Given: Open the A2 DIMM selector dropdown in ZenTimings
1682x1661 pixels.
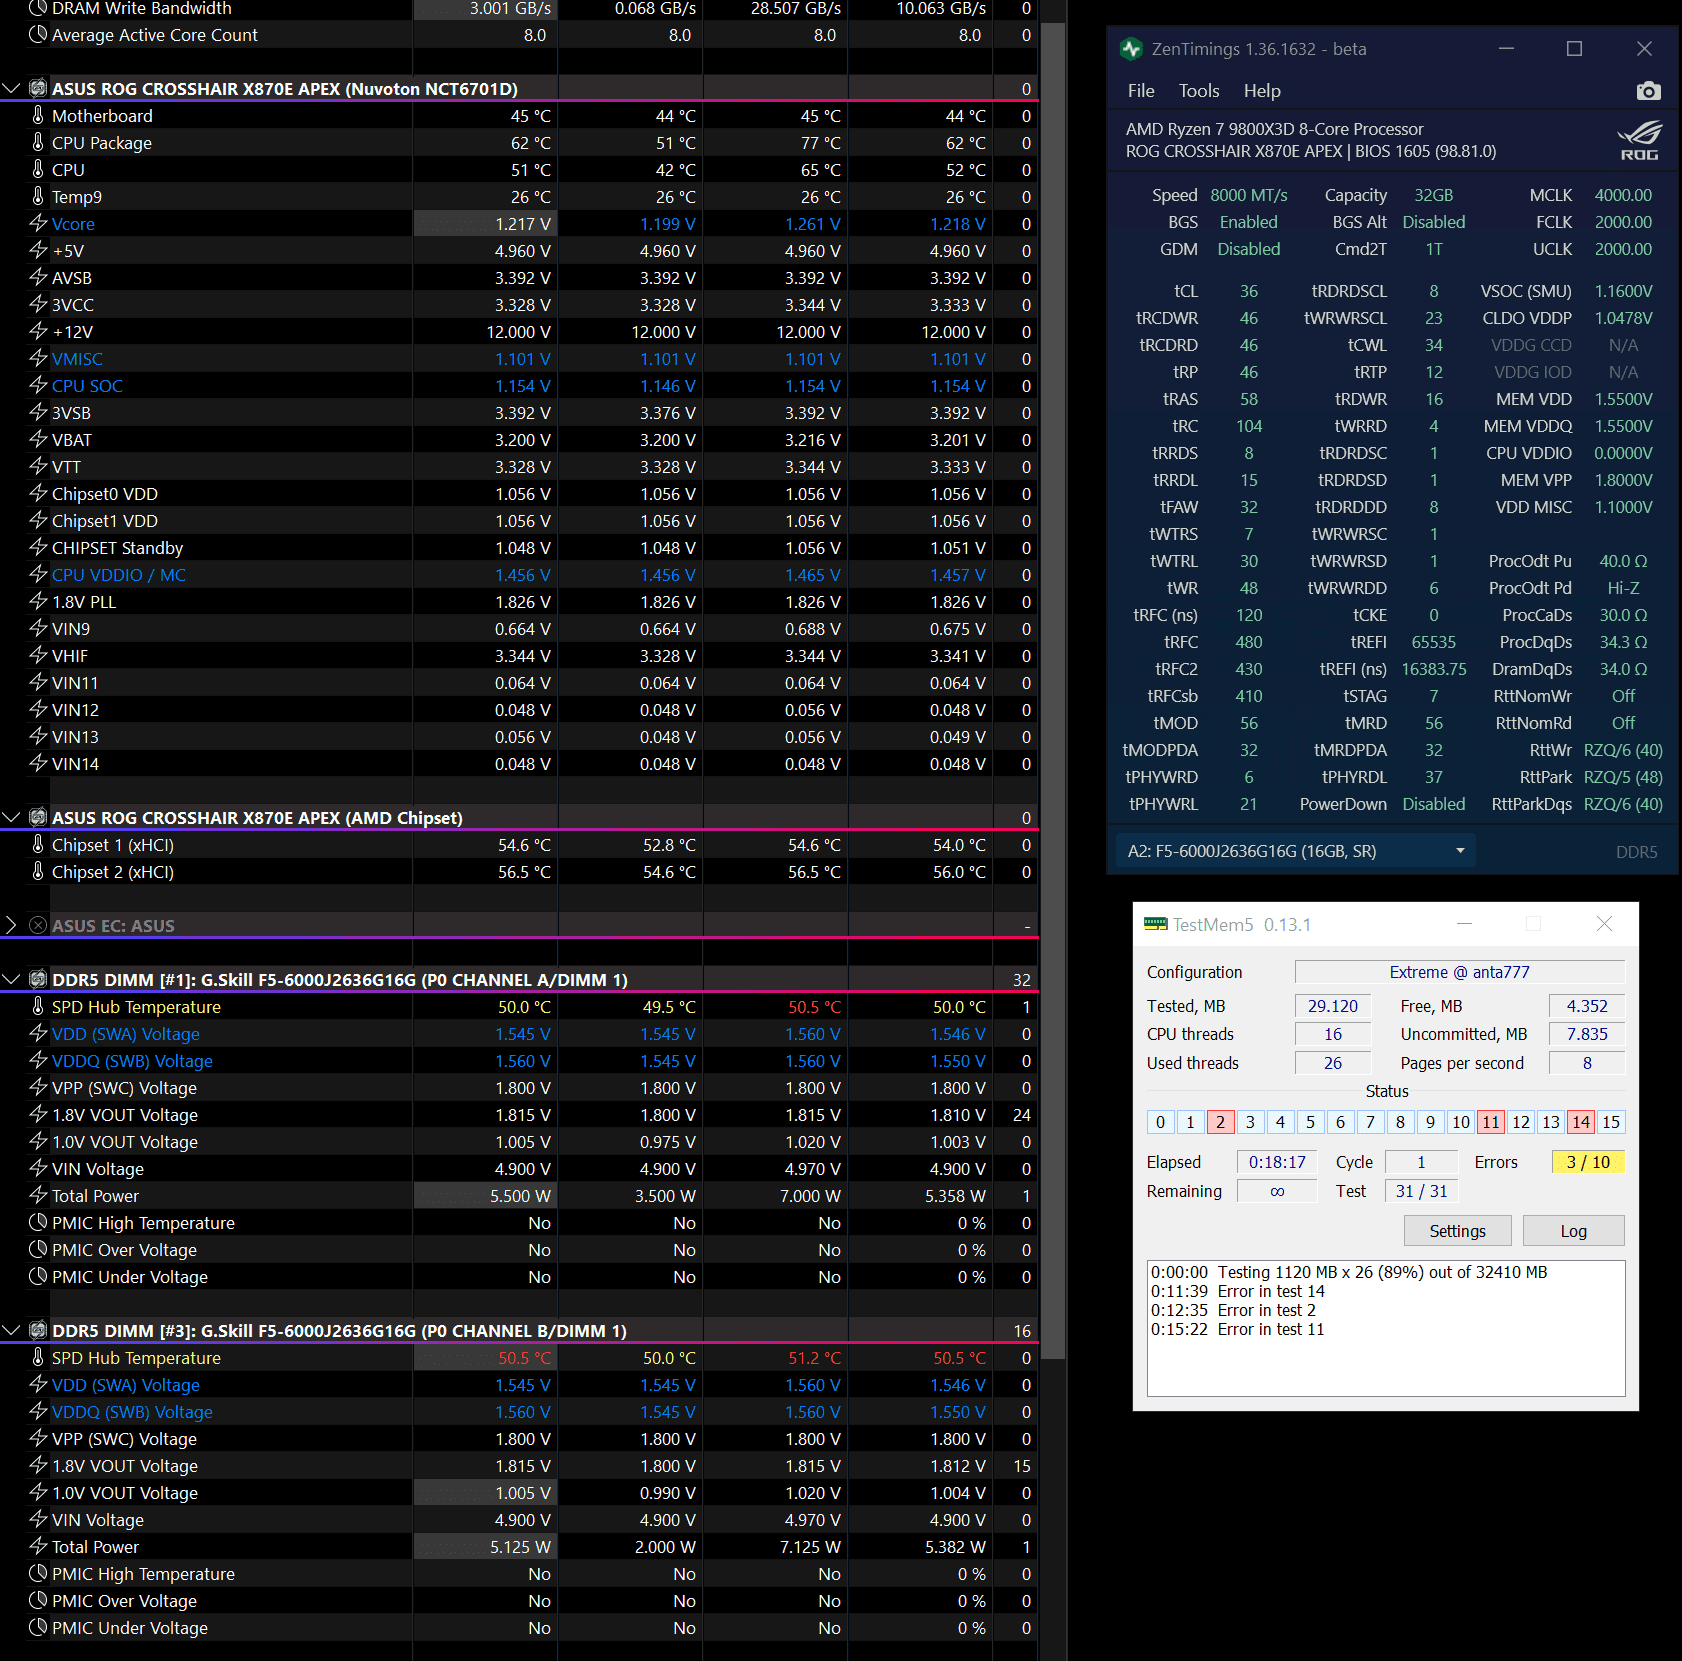Looking at the screenshot, I should pos(1296,851).
